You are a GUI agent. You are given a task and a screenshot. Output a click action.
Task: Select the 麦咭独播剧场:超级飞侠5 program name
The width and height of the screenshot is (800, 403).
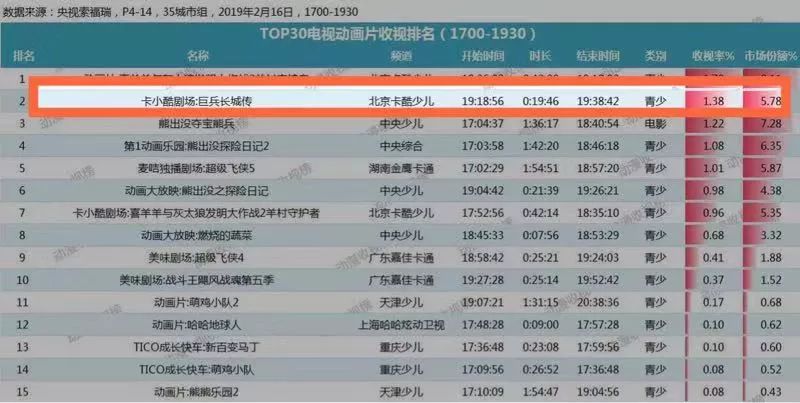tap(199, 167)
